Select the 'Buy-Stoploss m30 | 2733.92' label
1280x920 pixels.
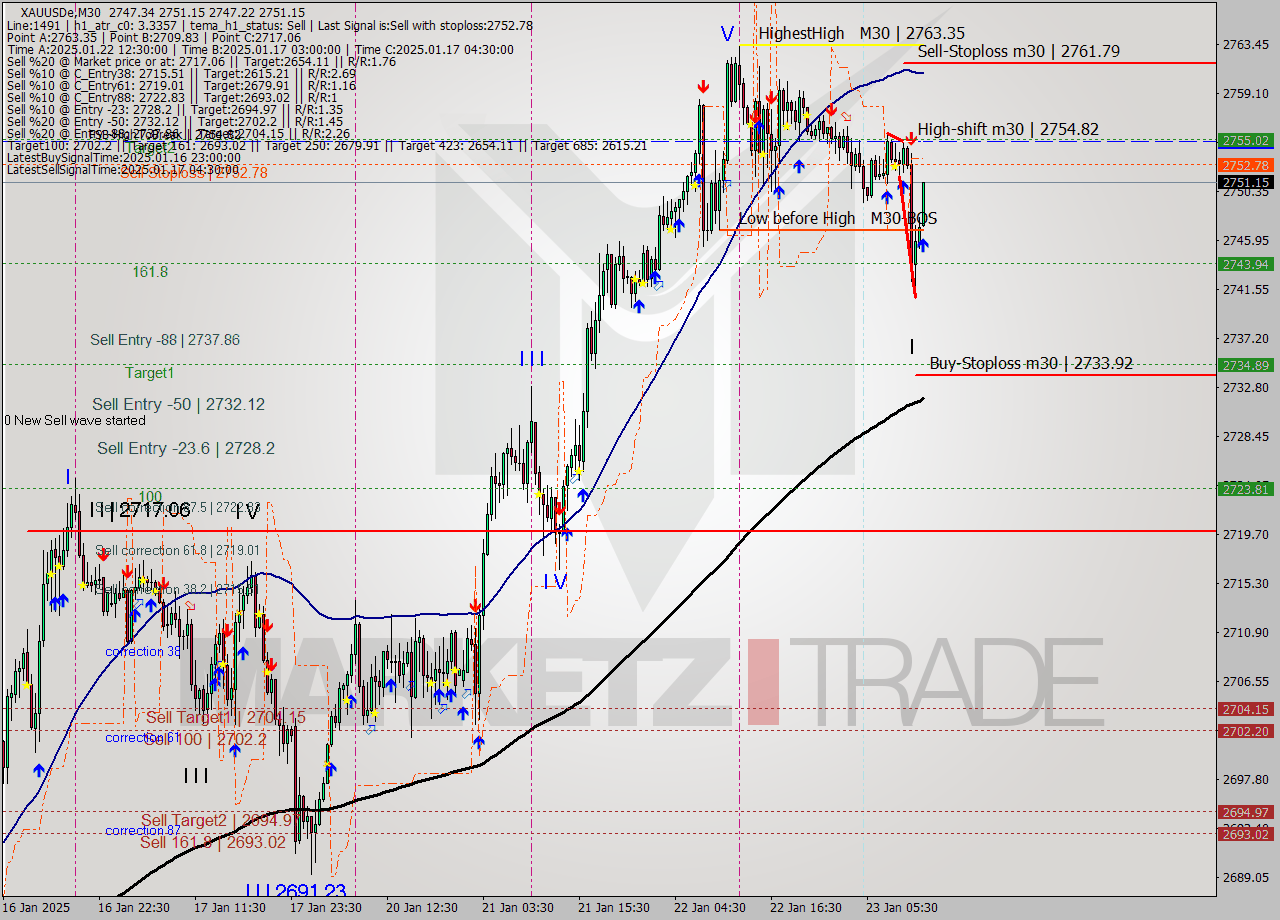(x=1031, y=363)
